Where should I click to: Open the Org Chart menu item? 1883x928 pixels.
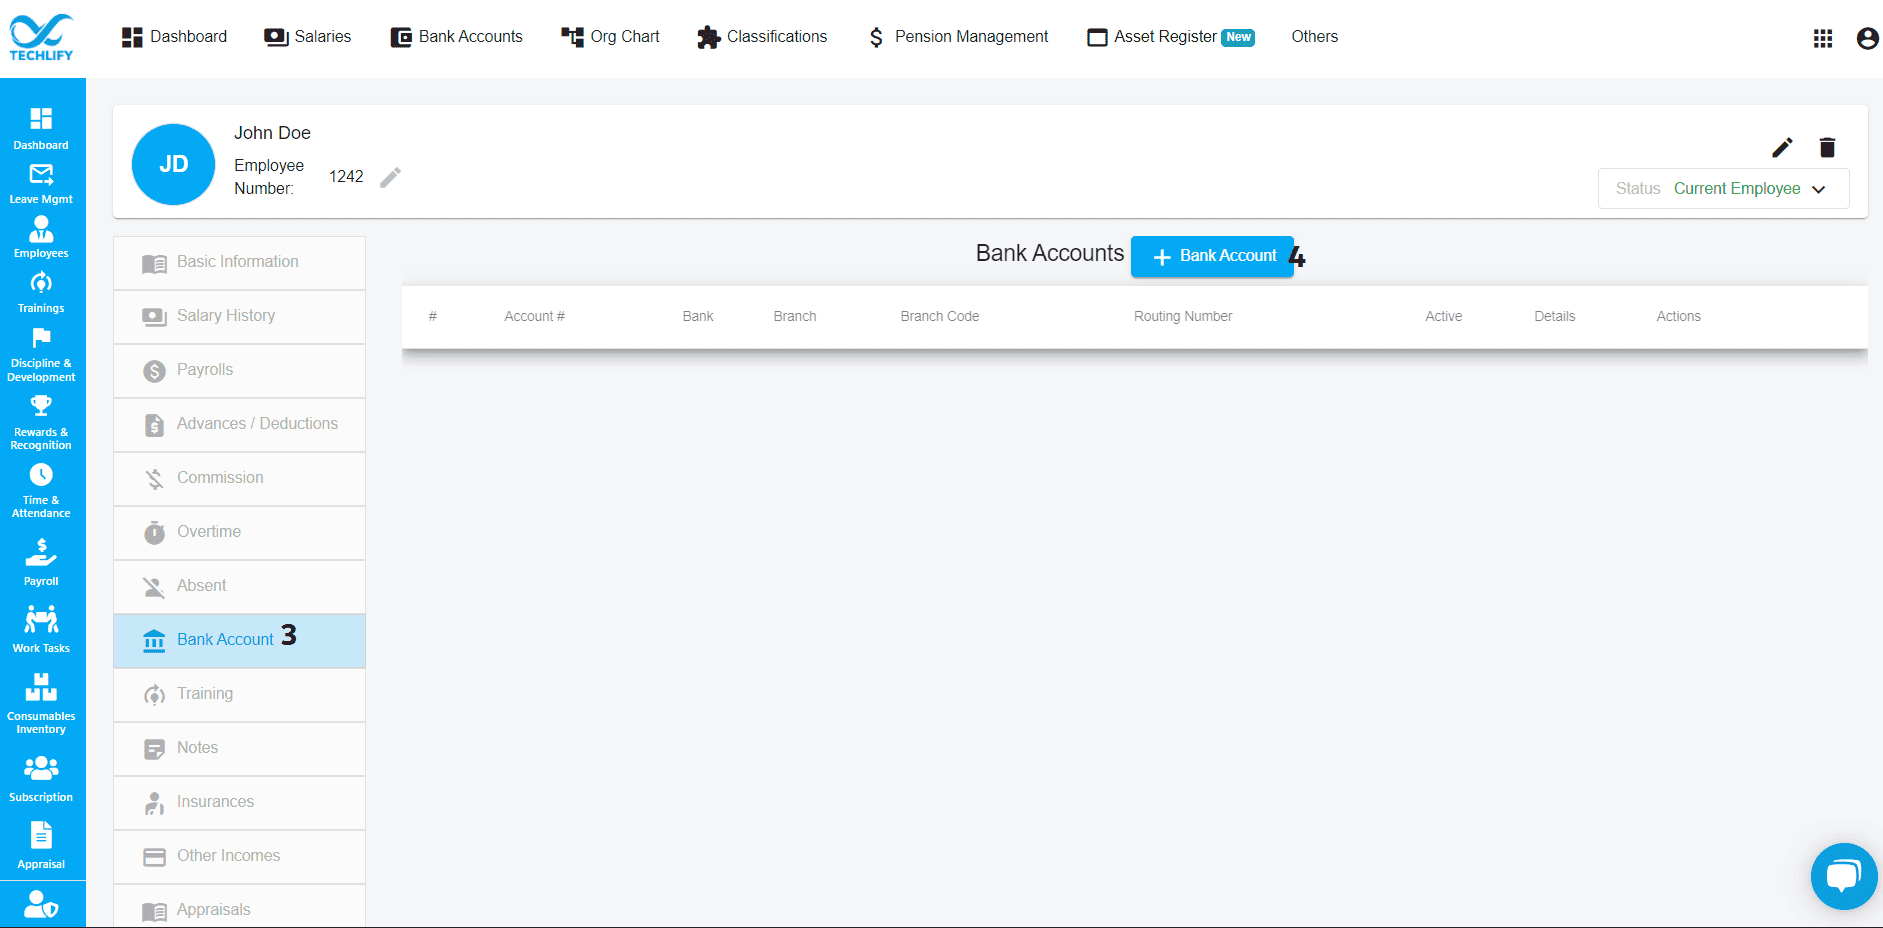610,37
